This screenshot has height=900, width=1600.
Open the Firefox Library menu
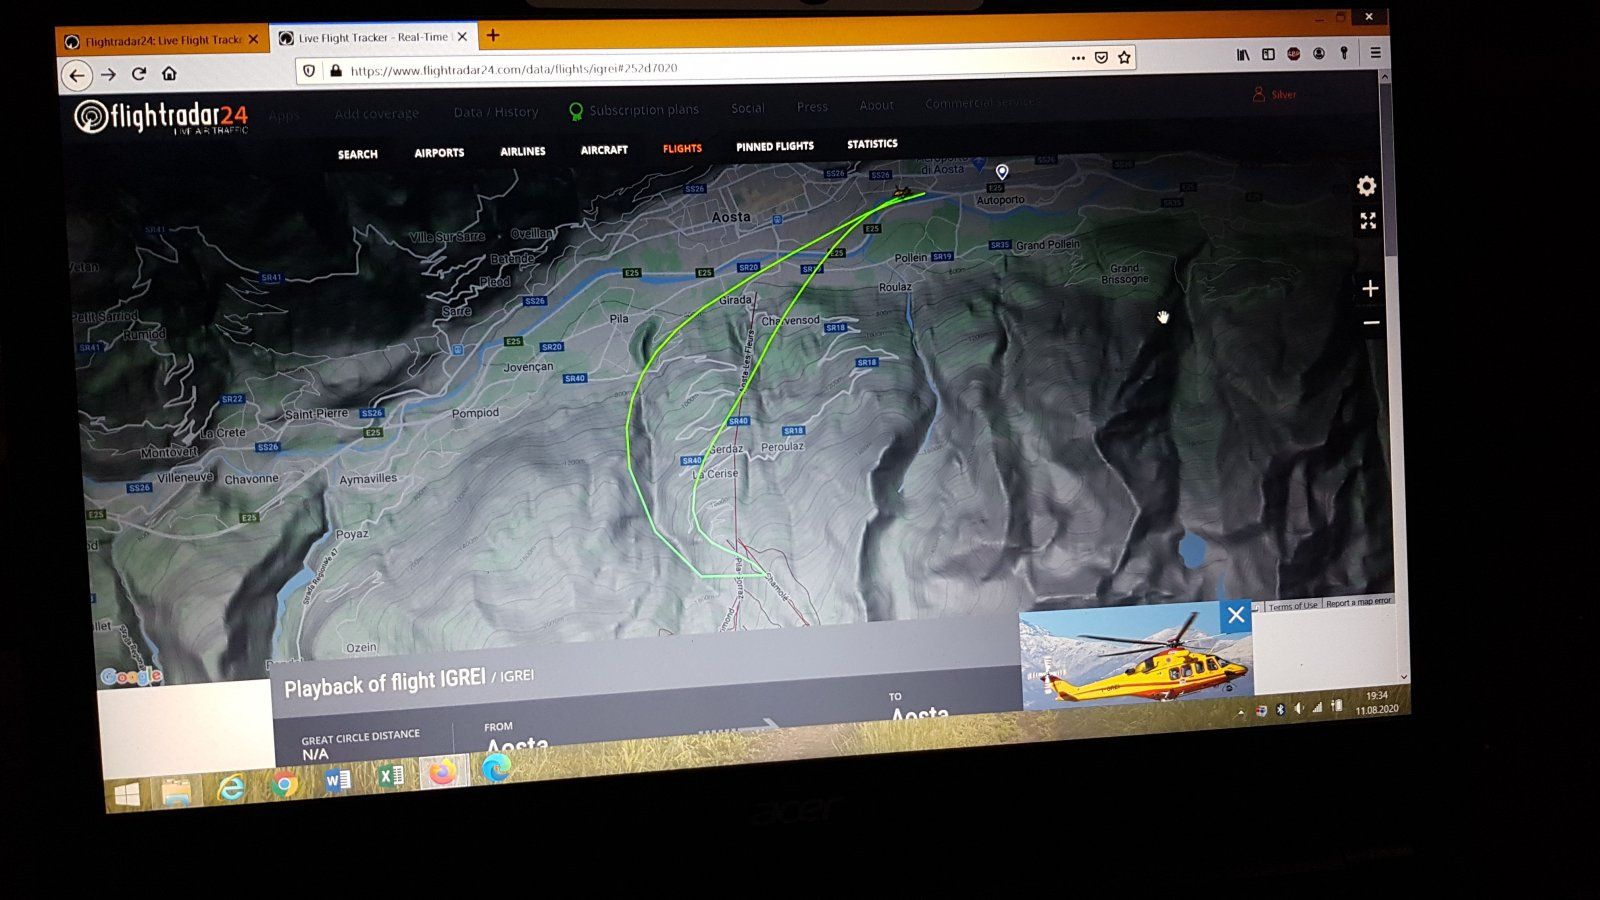point(1242,55)
